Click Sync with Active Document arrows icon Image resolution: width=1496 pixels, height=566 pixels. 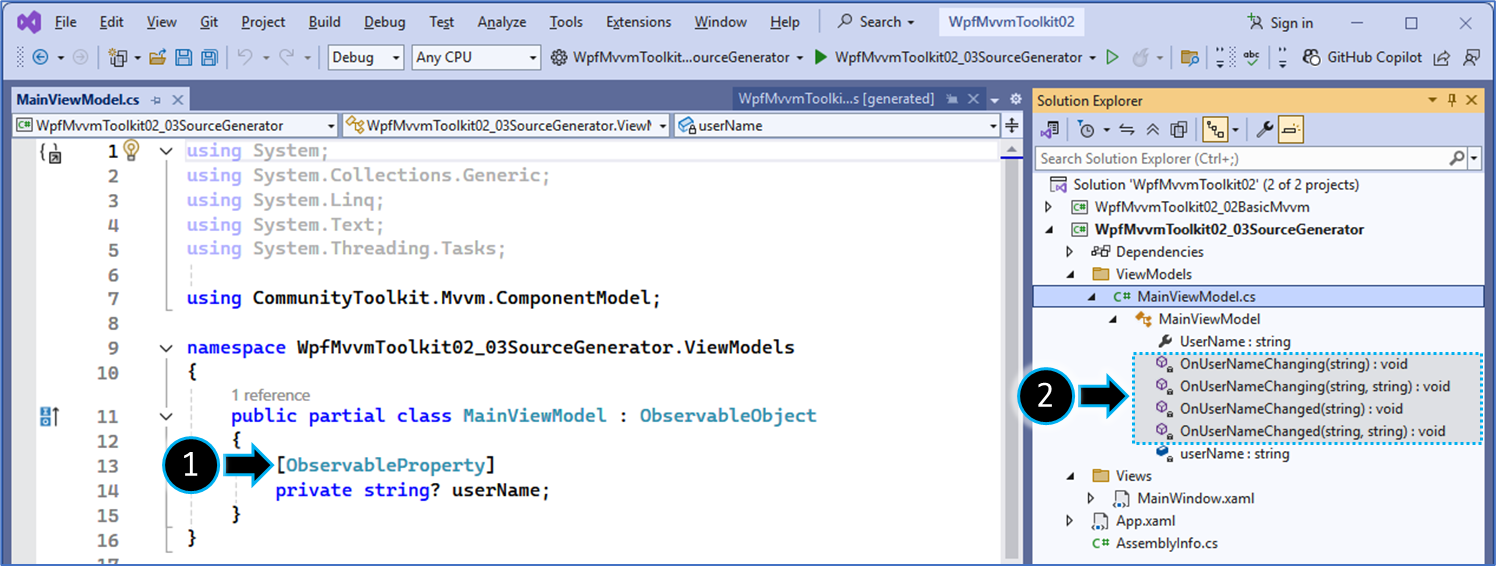pos(1126,129)
